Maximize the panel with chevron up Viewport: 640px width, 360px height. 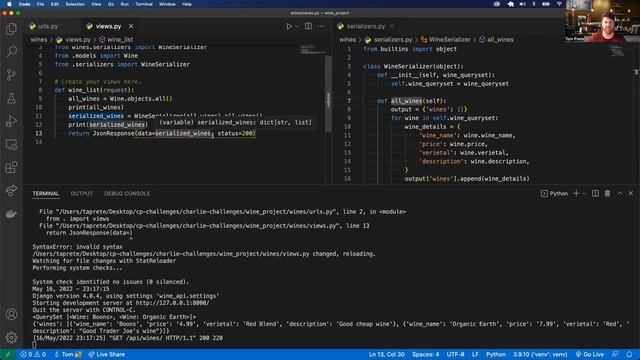point(620,193)
